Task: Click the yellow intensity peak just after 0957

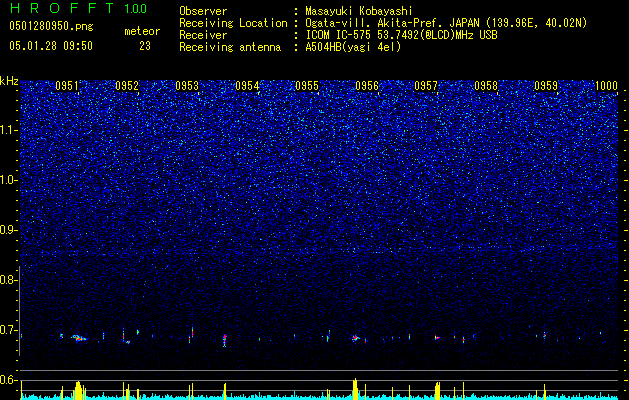Action: point(438,391)
